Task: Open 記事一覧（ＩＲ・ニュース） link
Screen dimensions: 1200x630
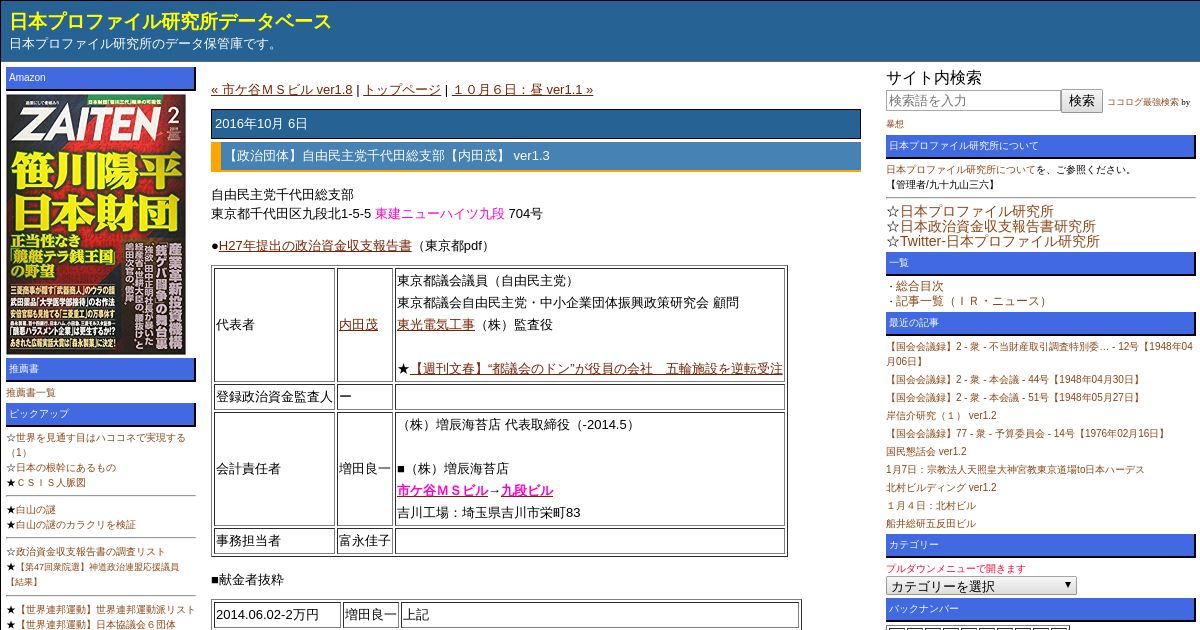Action: coord(974,301)
